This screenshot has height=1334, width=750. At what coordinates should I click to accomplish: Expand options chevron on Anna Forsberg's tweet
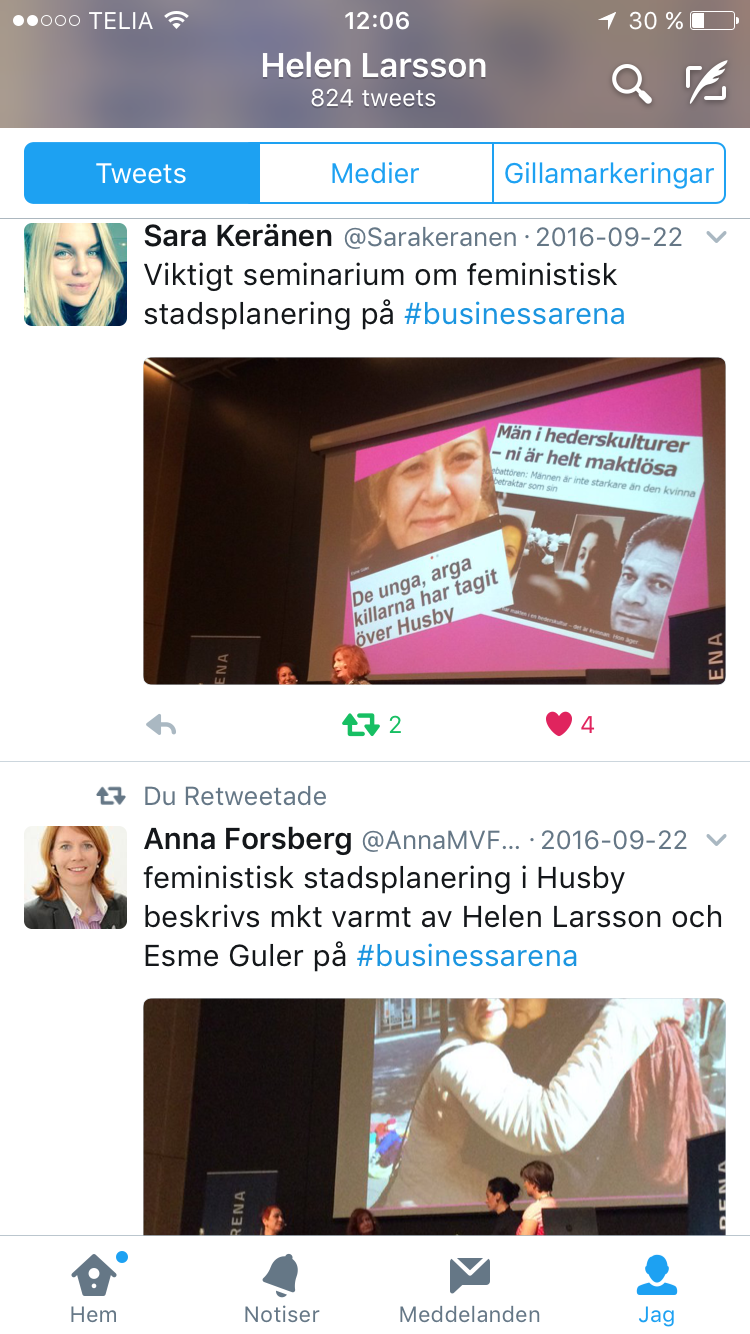pyautogui.click(x=716, y=840)
